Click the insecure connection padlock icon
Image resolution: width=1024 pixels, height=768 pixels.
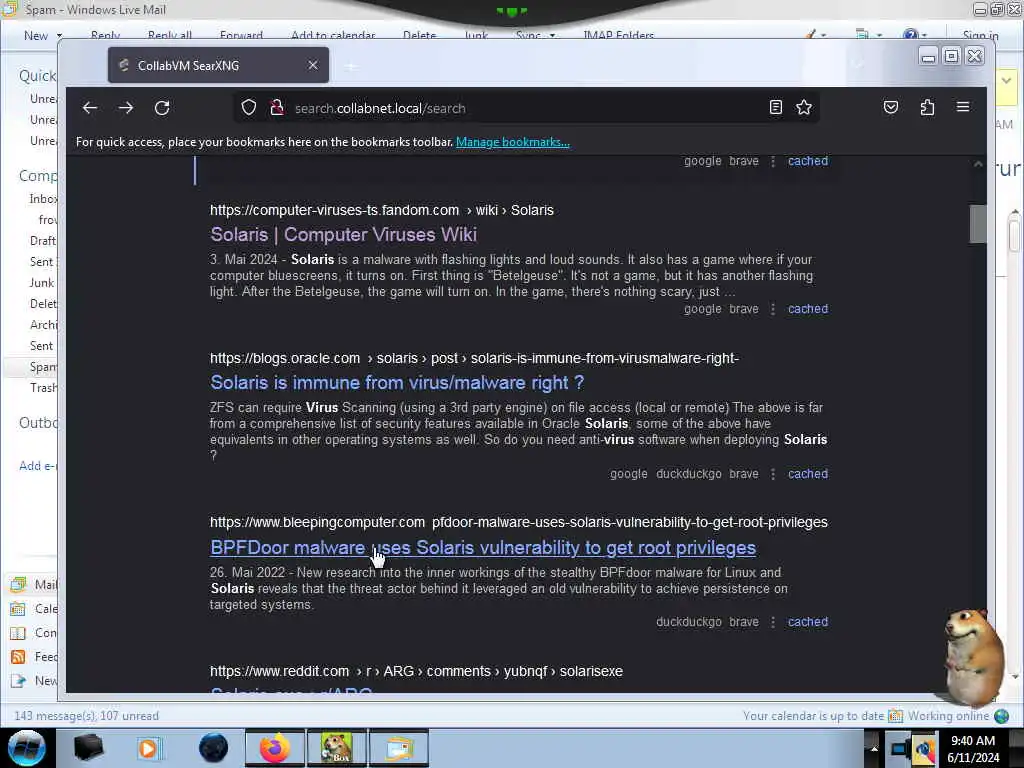pos(277,108)
